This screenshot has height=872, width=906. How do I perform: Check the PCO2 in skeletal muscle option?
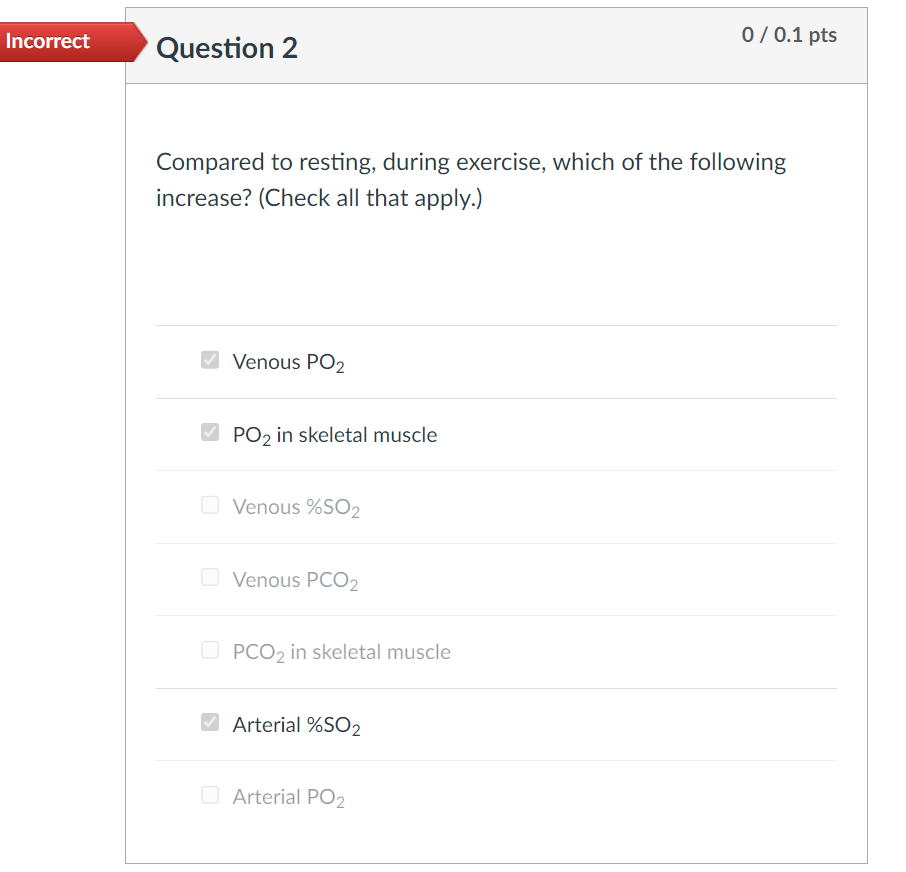(210, 650)
